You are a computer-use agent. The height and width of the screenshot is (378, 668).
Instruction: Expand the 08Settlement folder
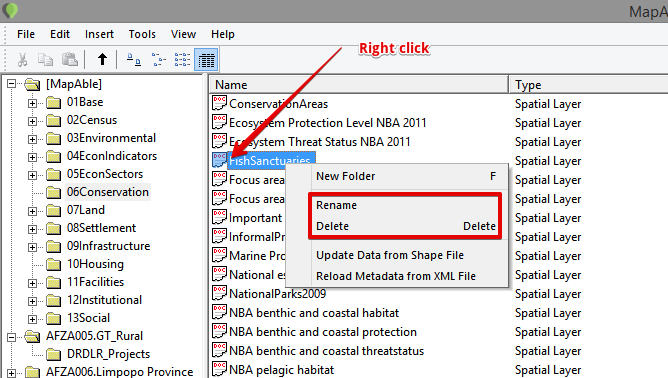(32, 229)
